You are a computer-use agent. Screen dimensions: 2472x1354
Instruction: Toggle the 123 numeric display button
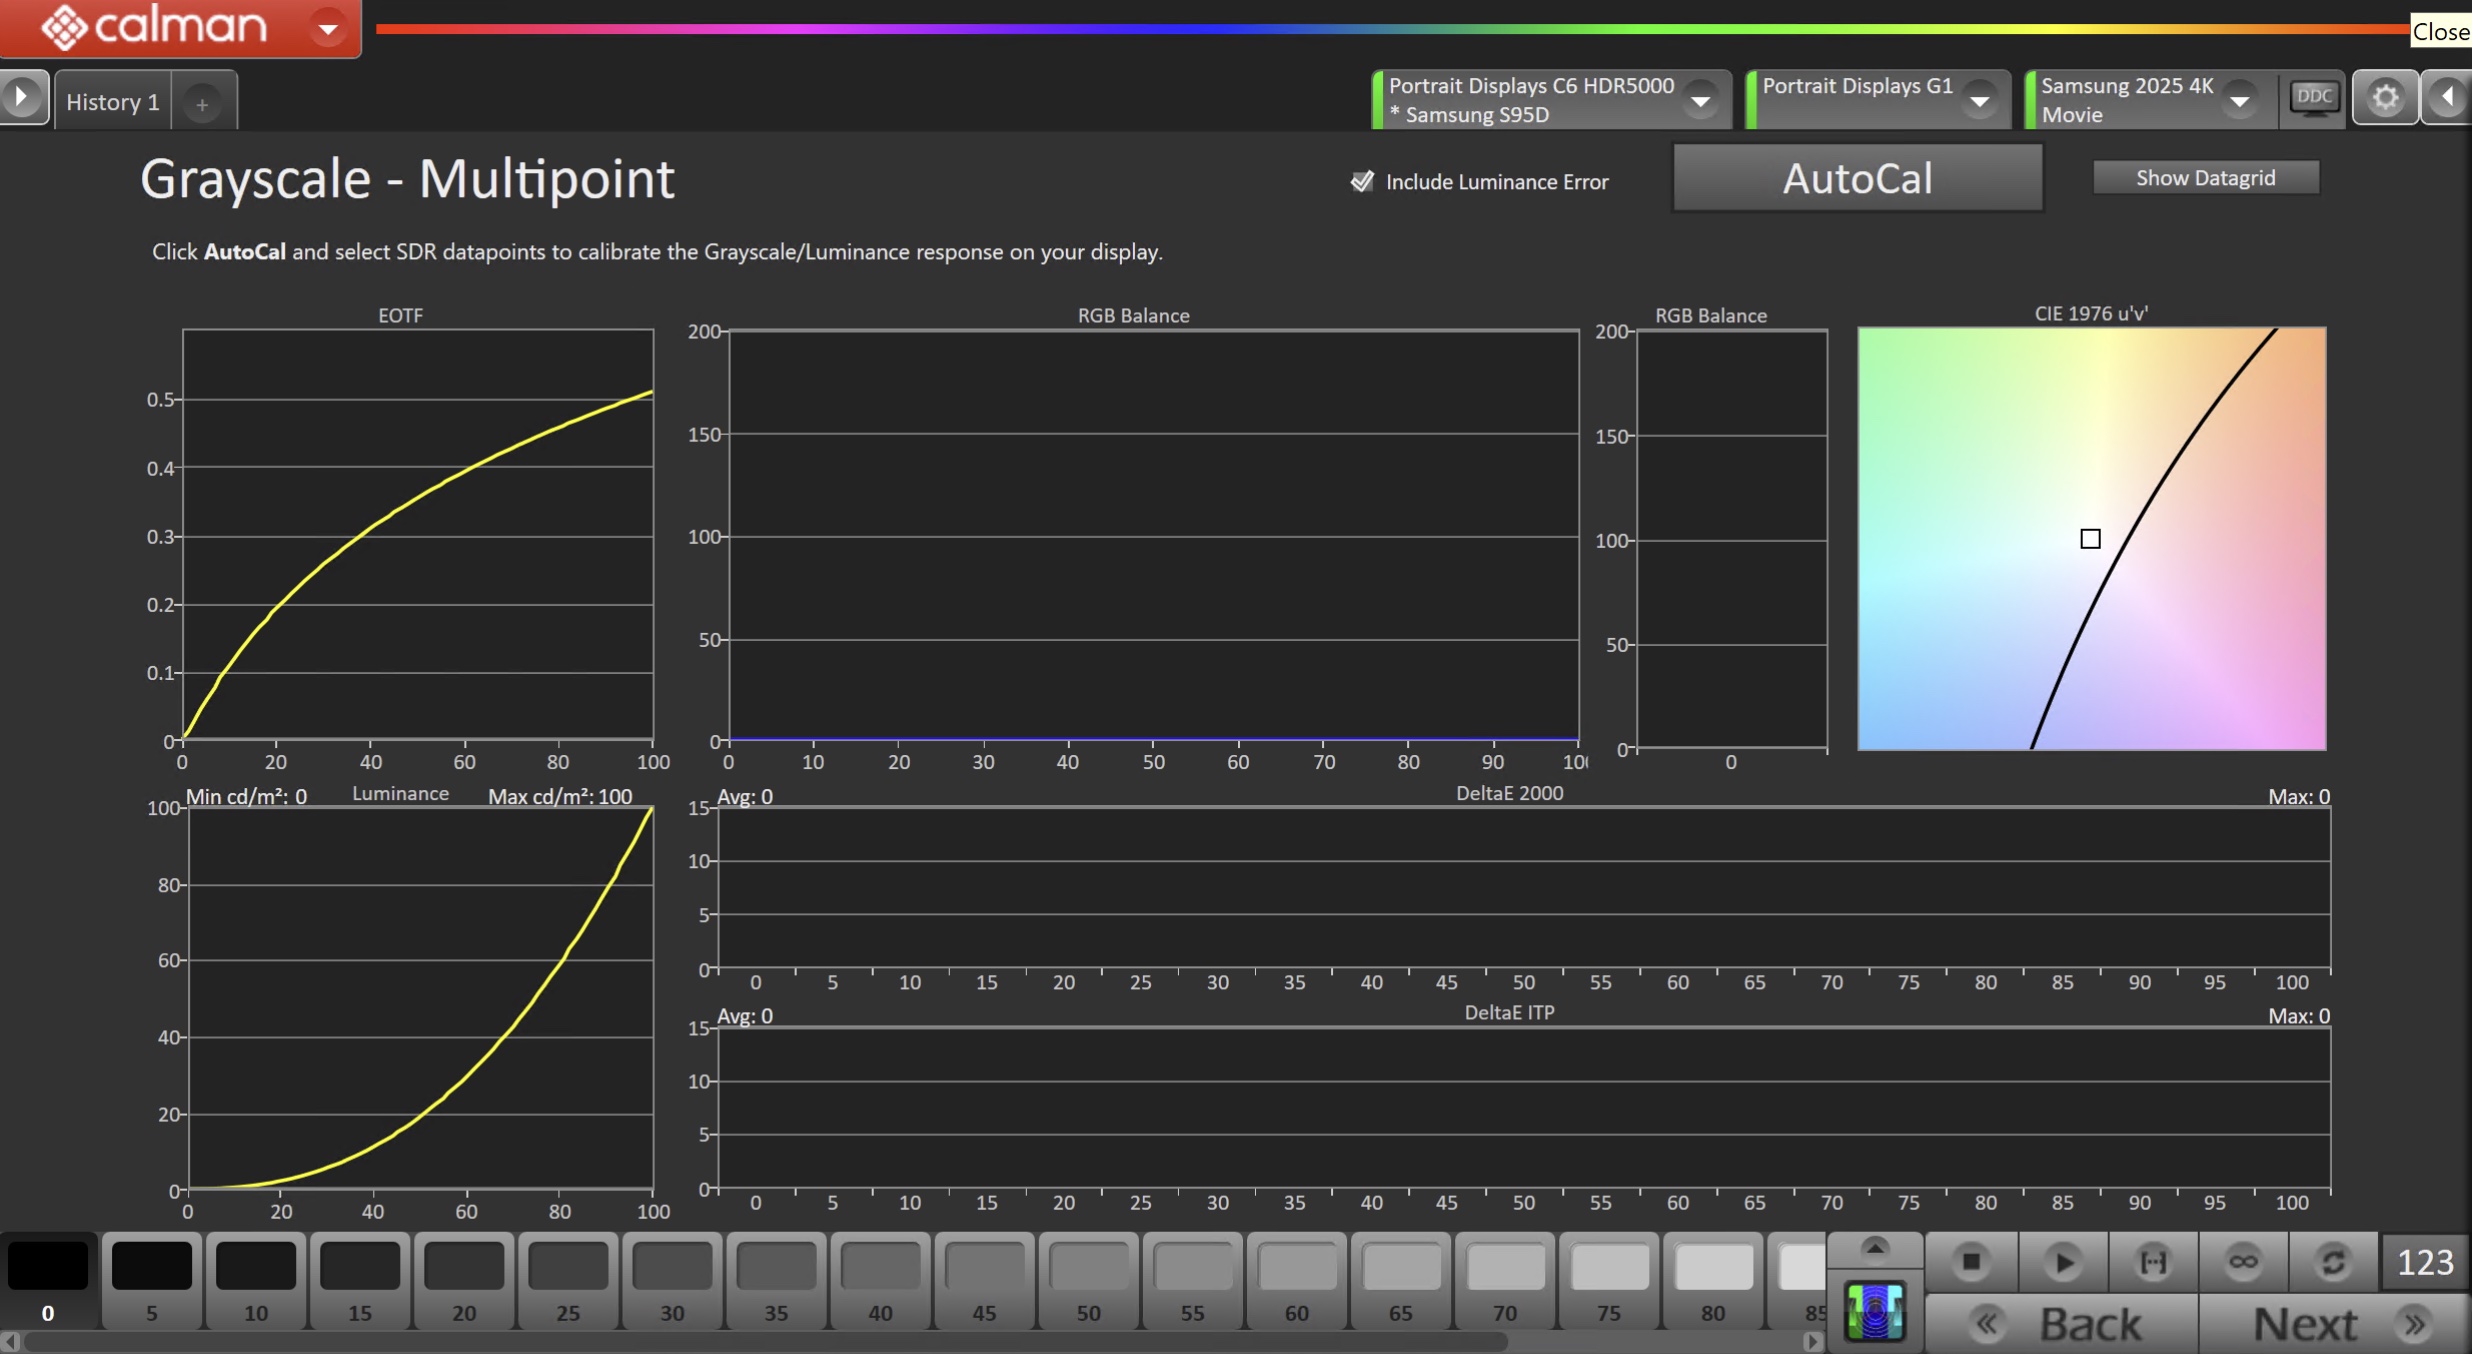pyautogui.click(x=2425, y=1262)
